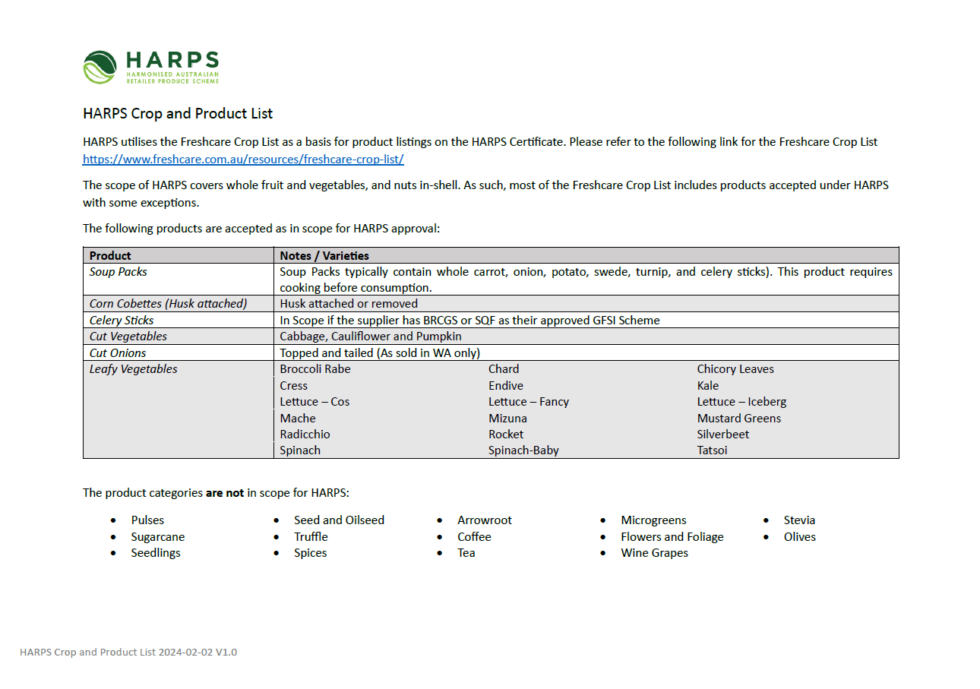Screen dimensions: 980x689
Task: Select Corn Cobettes (Husk attached) entry
Action: pos(169,303)
